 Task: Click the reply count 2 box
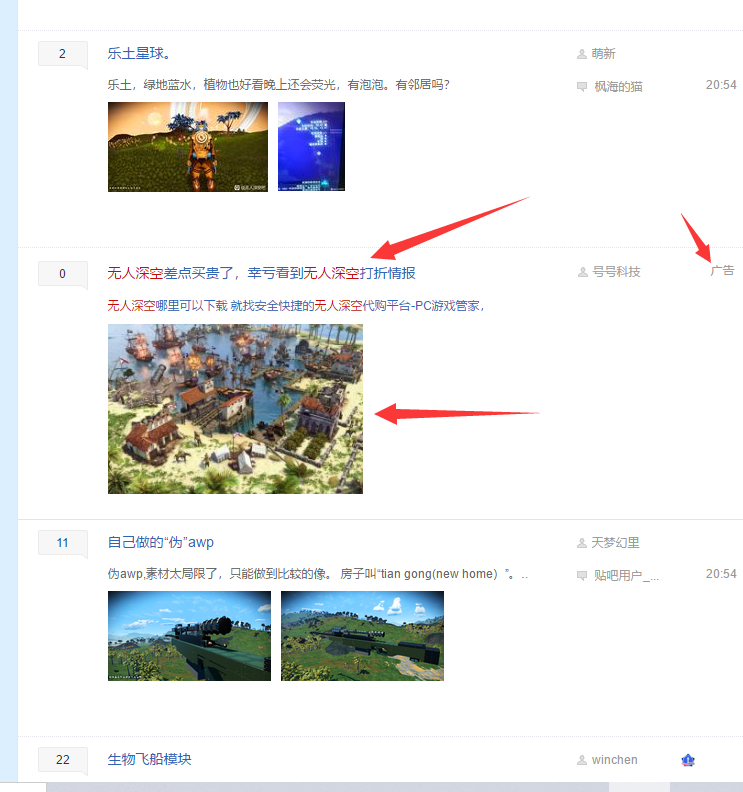[x=63, y=54]
